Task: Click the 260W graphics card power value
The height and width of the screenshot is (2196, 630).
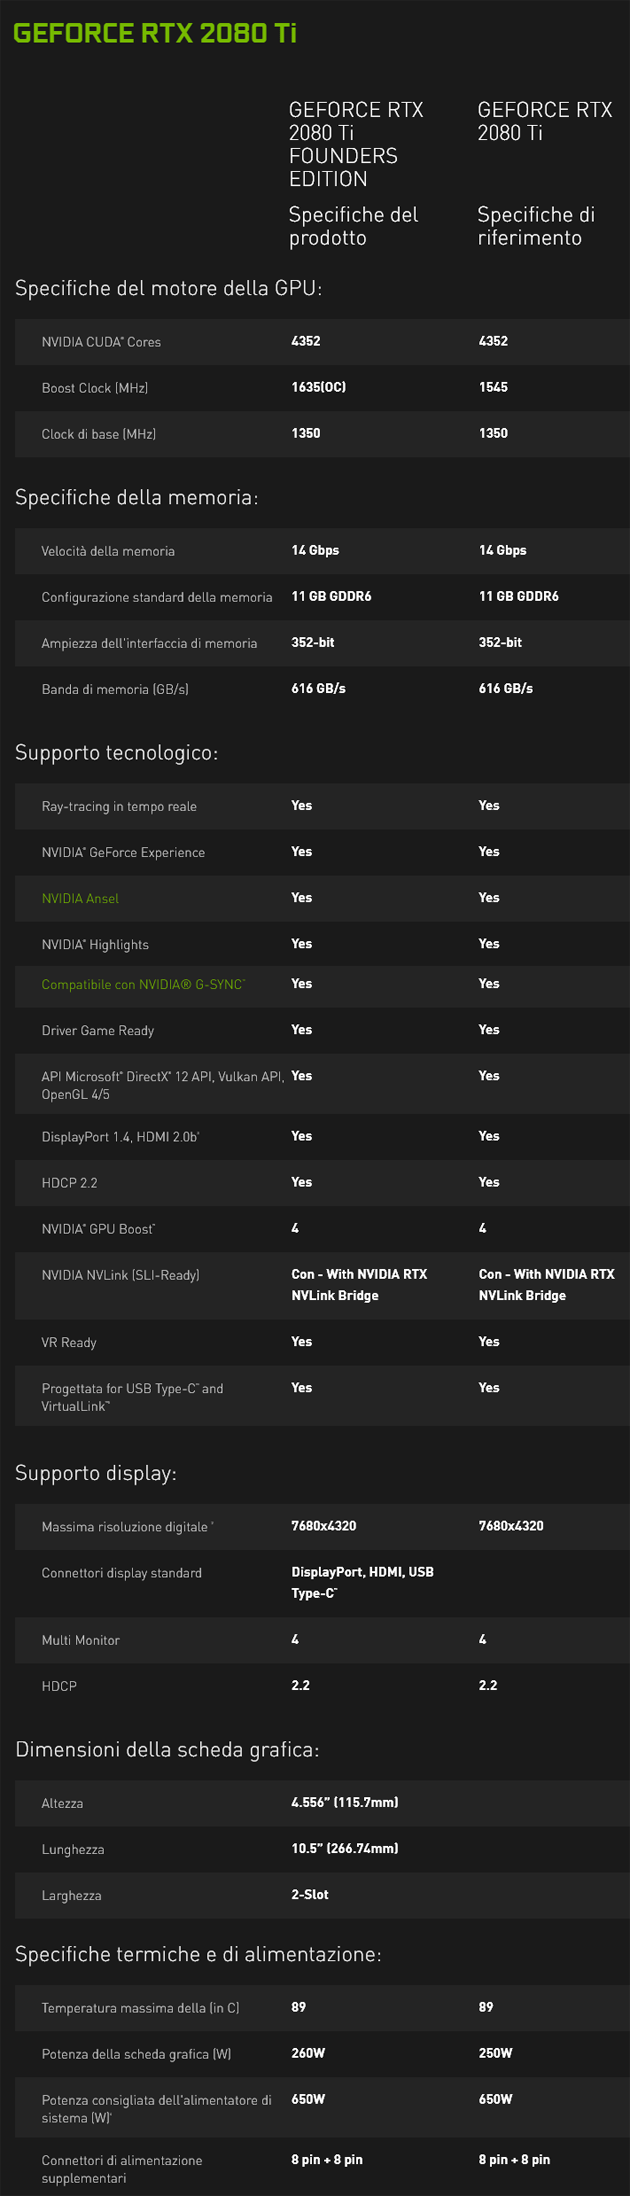Action: click(308, 2053)
